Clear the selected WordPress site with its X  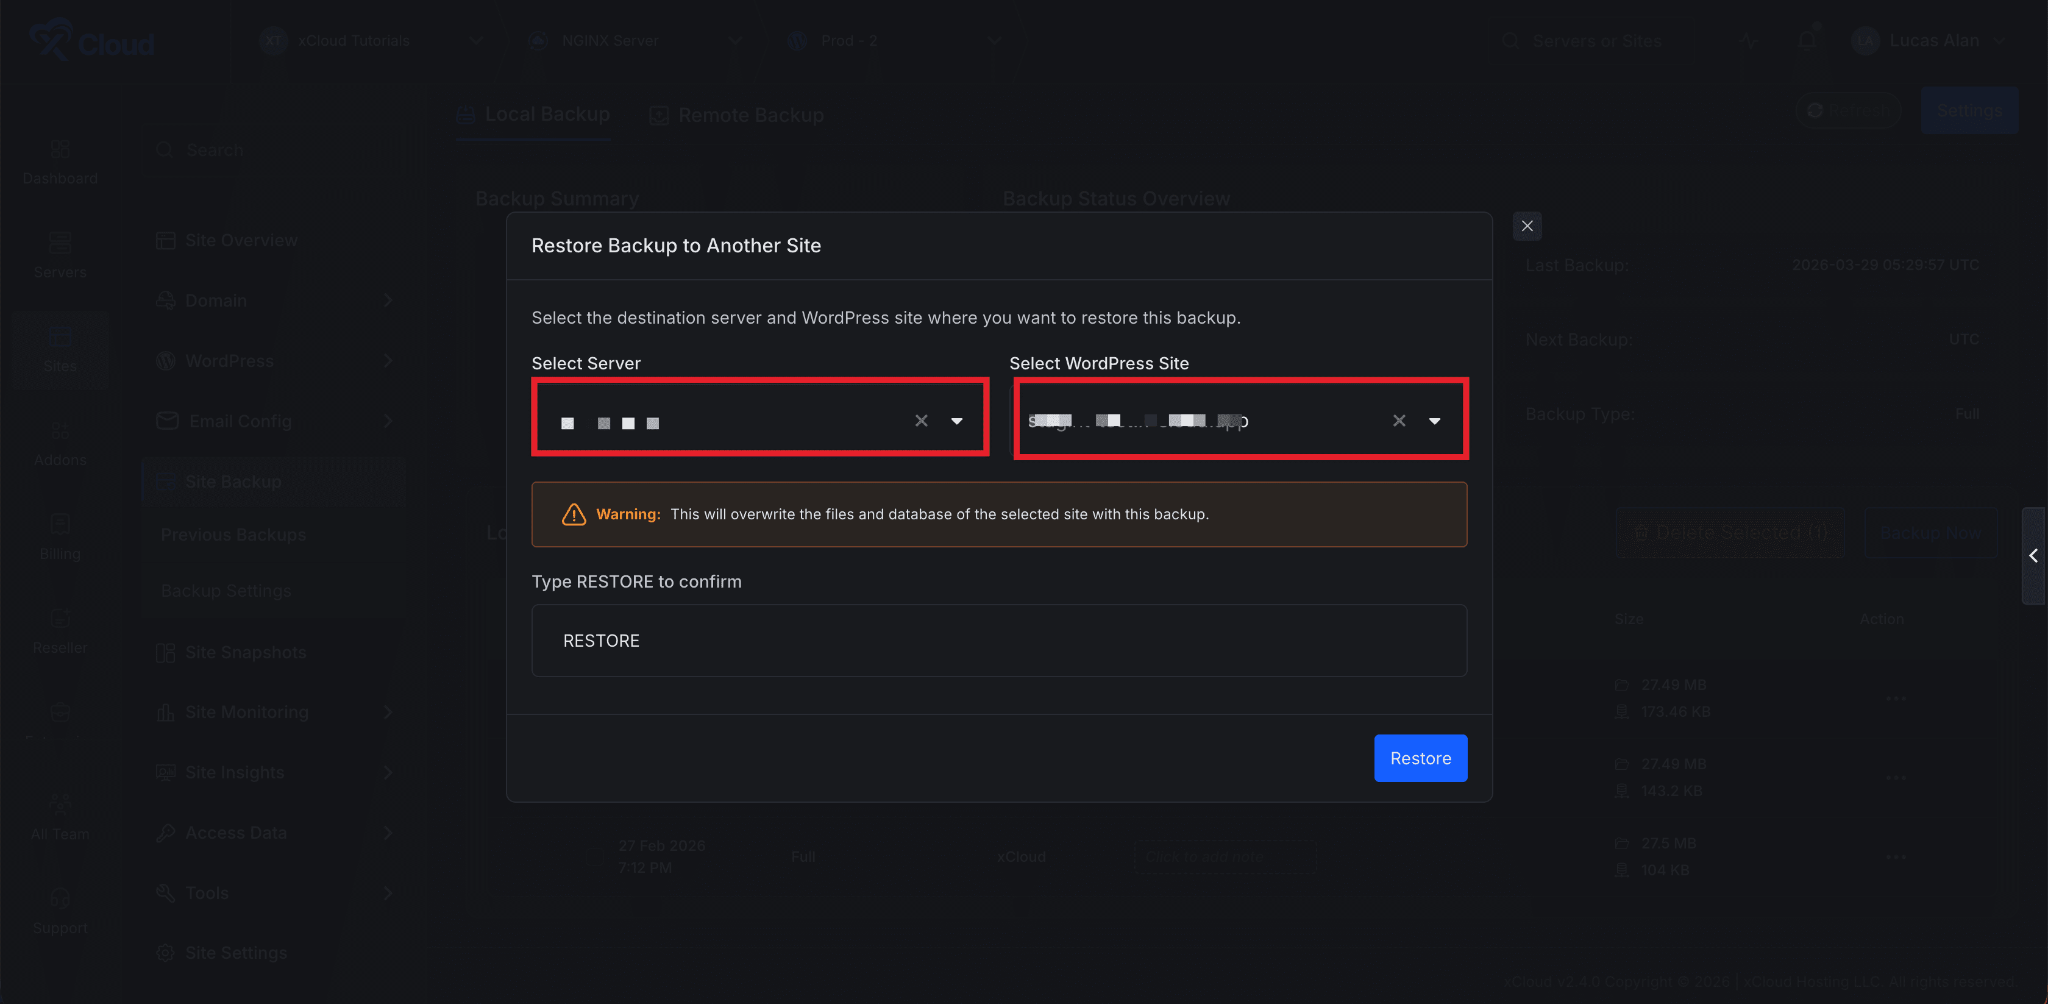1397,421
